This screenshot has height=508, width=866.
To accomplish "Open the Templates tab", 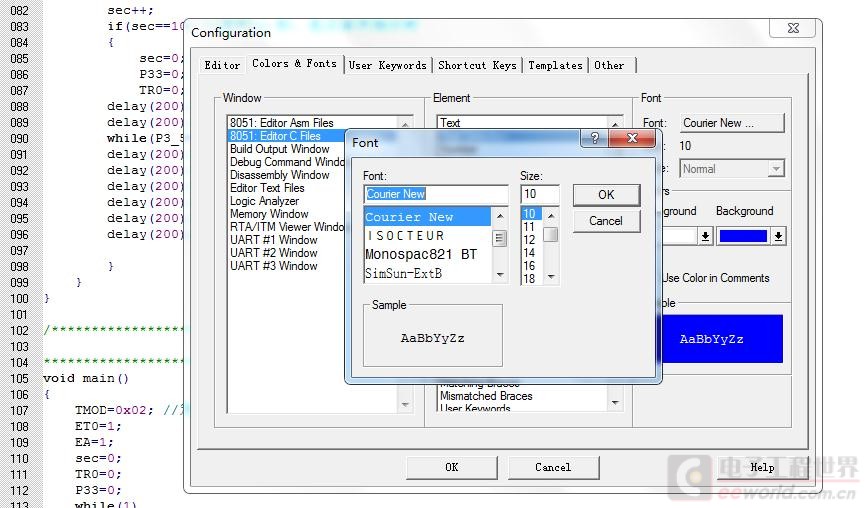I will point(555,65).
